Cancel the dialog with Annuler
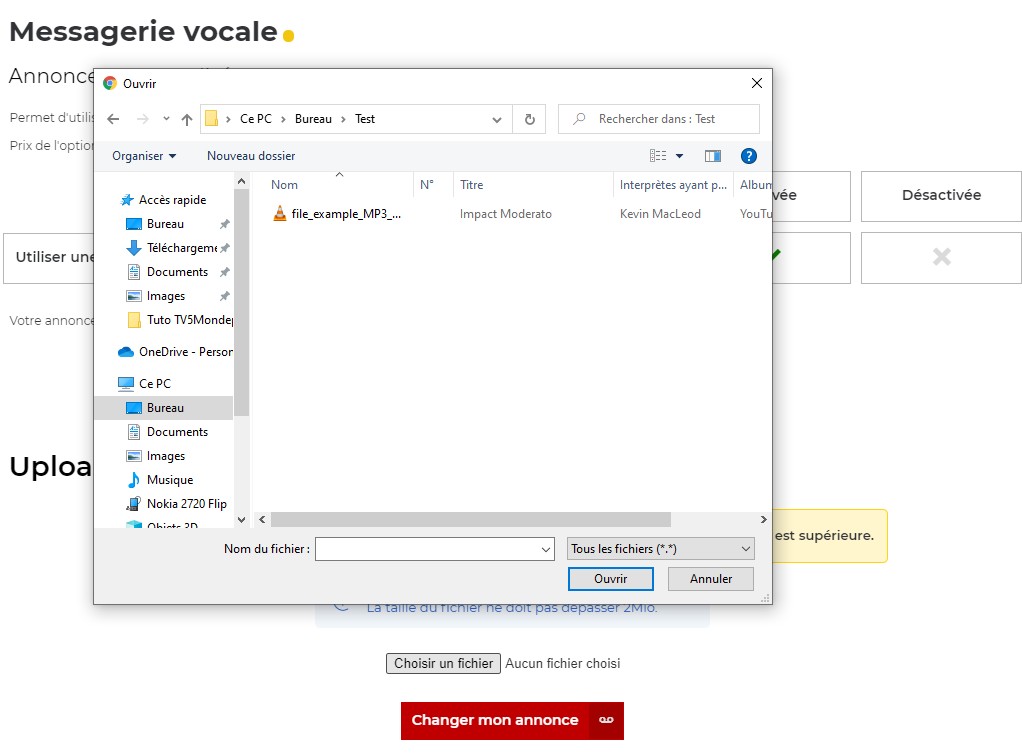1022x754 pixels. 711,579
